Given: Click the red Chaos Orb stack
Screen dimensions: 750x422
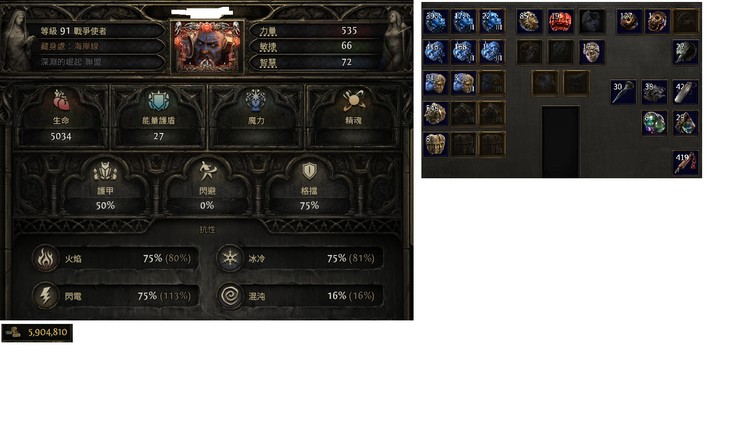Looking at the screenshot, I should 561,22.
